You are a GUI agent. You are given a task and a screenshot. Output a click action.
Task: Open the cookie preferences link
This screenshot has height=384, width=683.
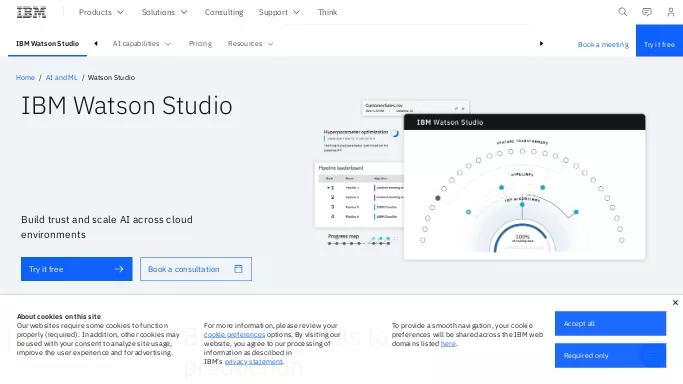234,334
